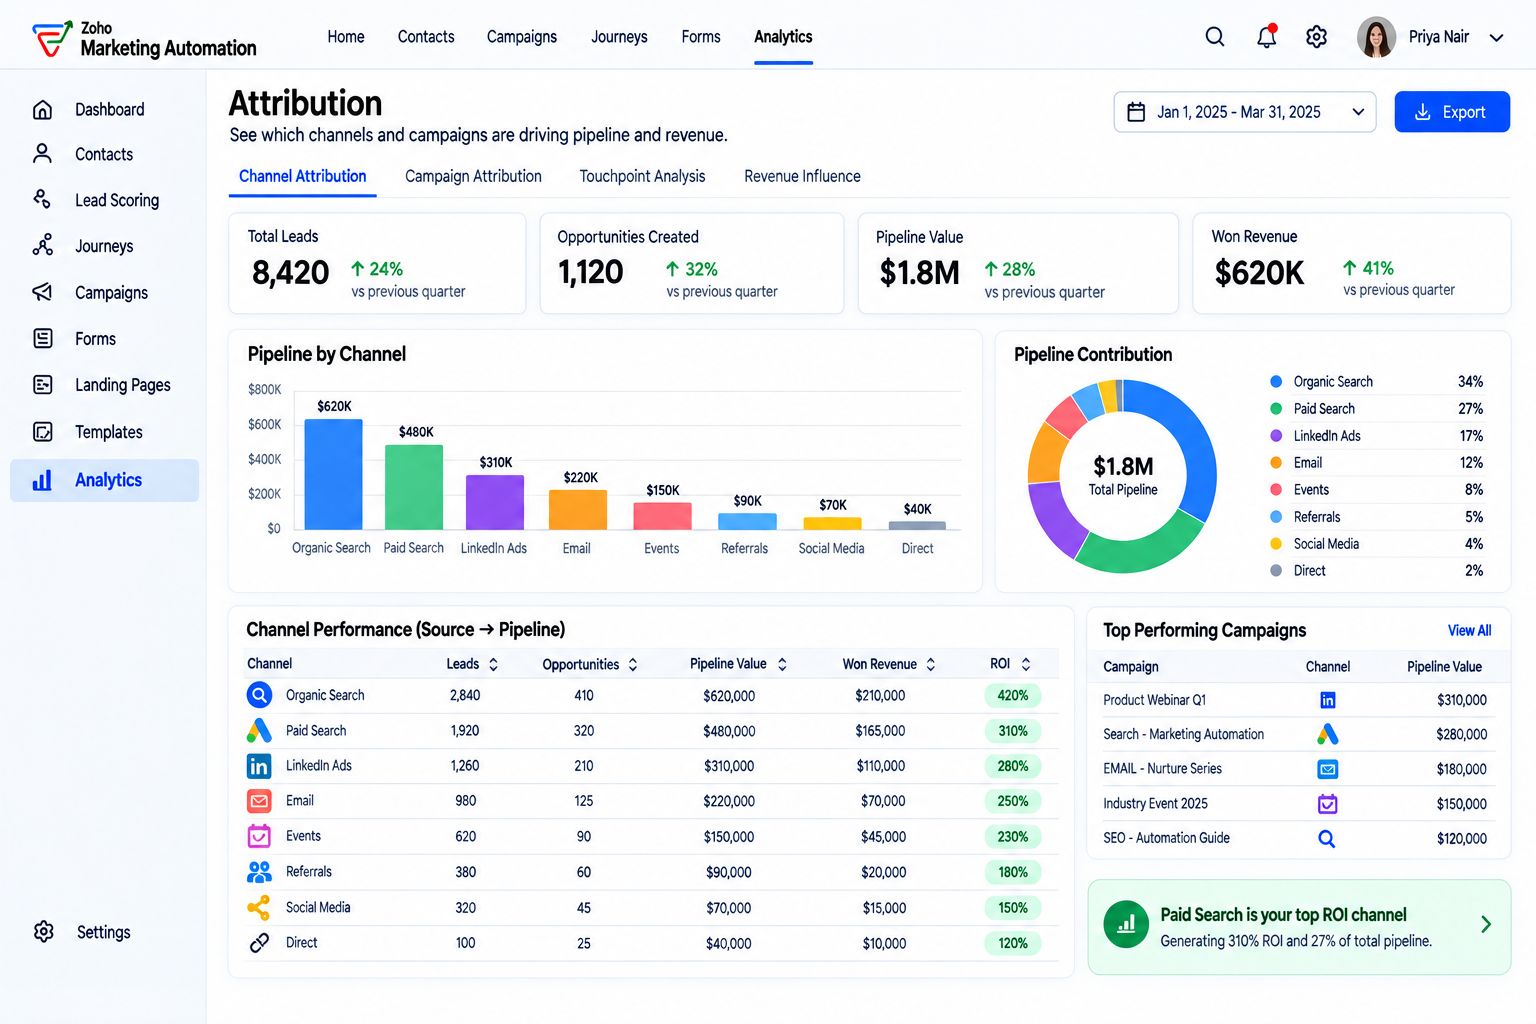Click the Paid Search channel icon
The height and width of the screenshot is (1024, 1536).
pos(259,731)
